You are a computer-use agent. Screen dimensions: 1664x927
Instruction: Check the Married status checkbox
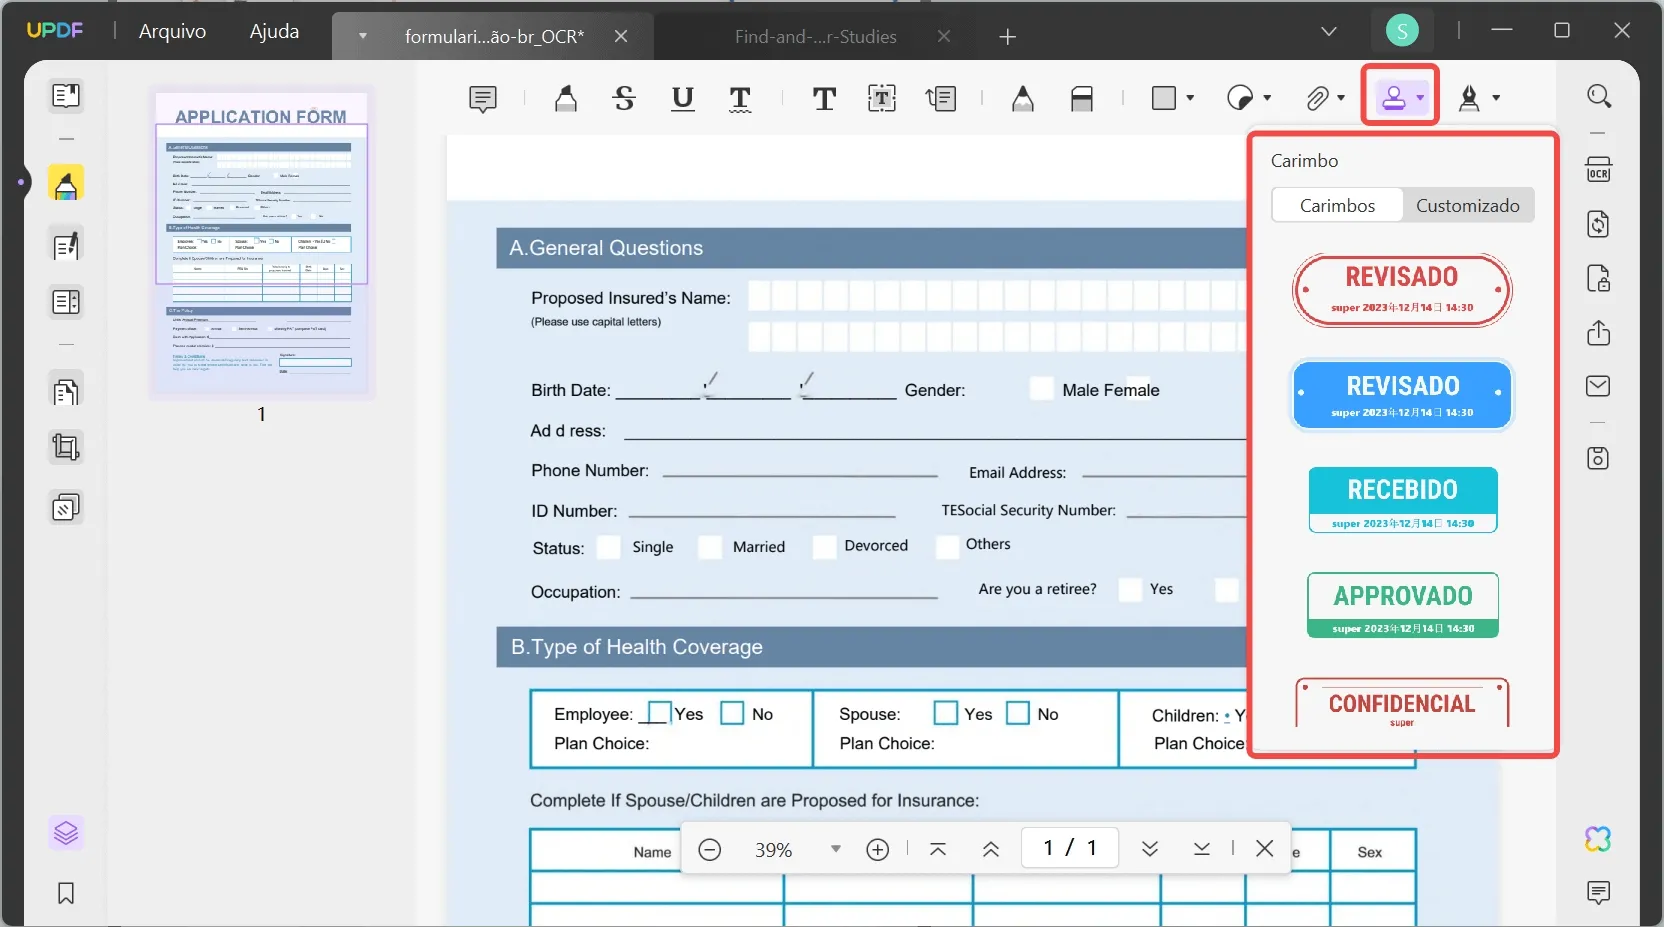(711, 548)
